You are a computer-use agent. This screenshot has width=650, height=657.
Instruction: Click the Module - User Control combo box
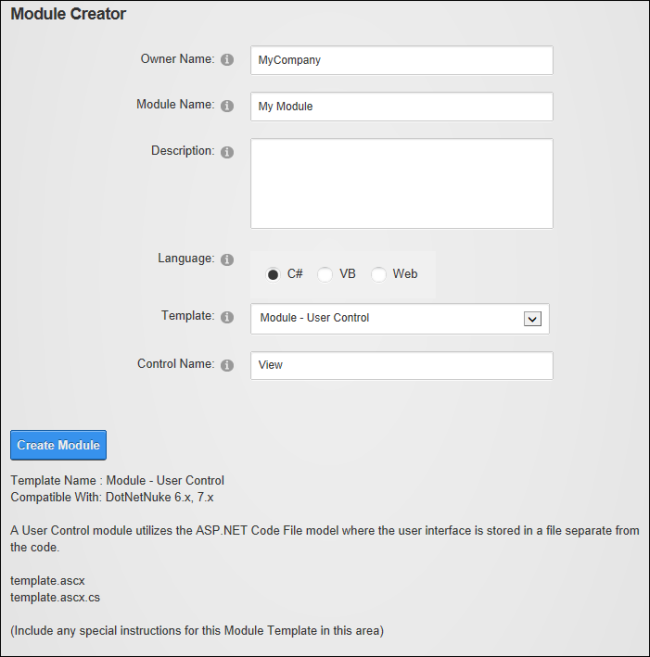pos(400,319)
